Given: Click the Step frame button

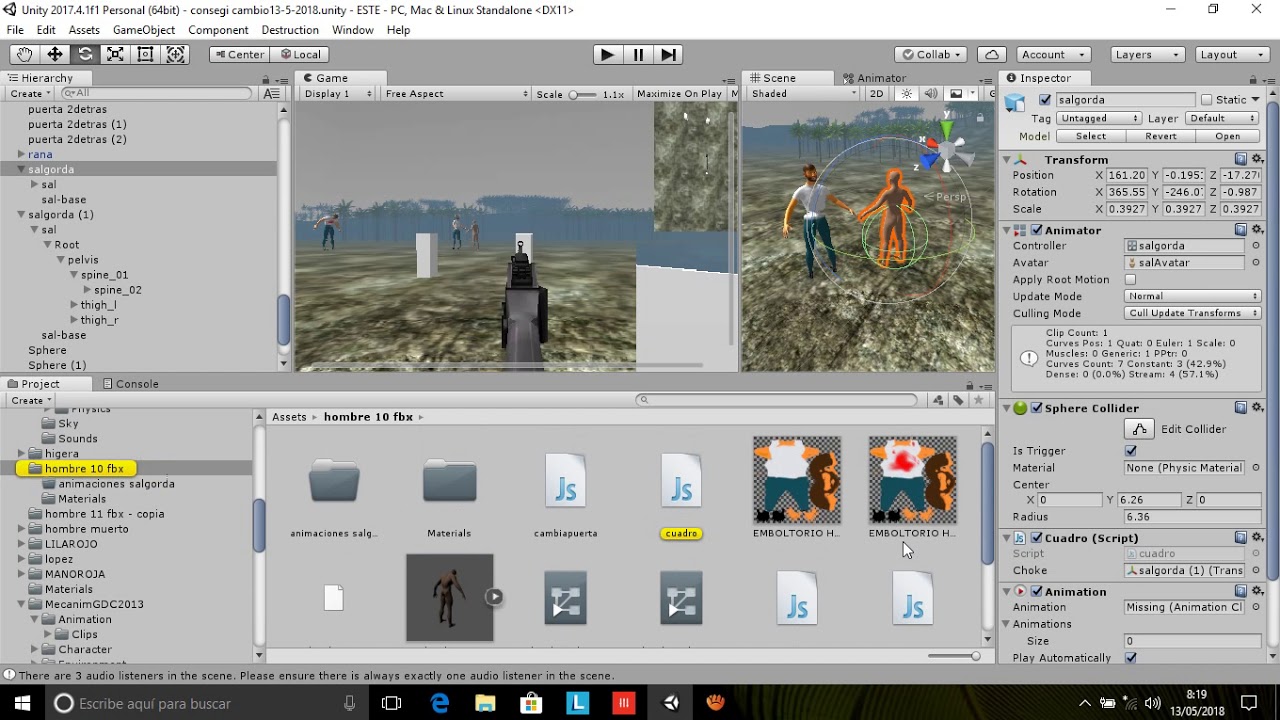Looking at the screenshot, I should click(x=669, y=55).
